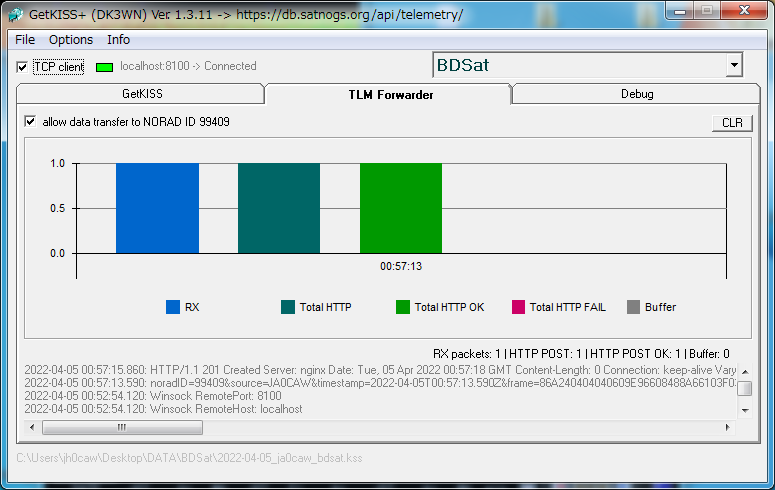Screen dimensions: 775x490
Task: Click the blue RX legend swatch
Action: point(173,307)
